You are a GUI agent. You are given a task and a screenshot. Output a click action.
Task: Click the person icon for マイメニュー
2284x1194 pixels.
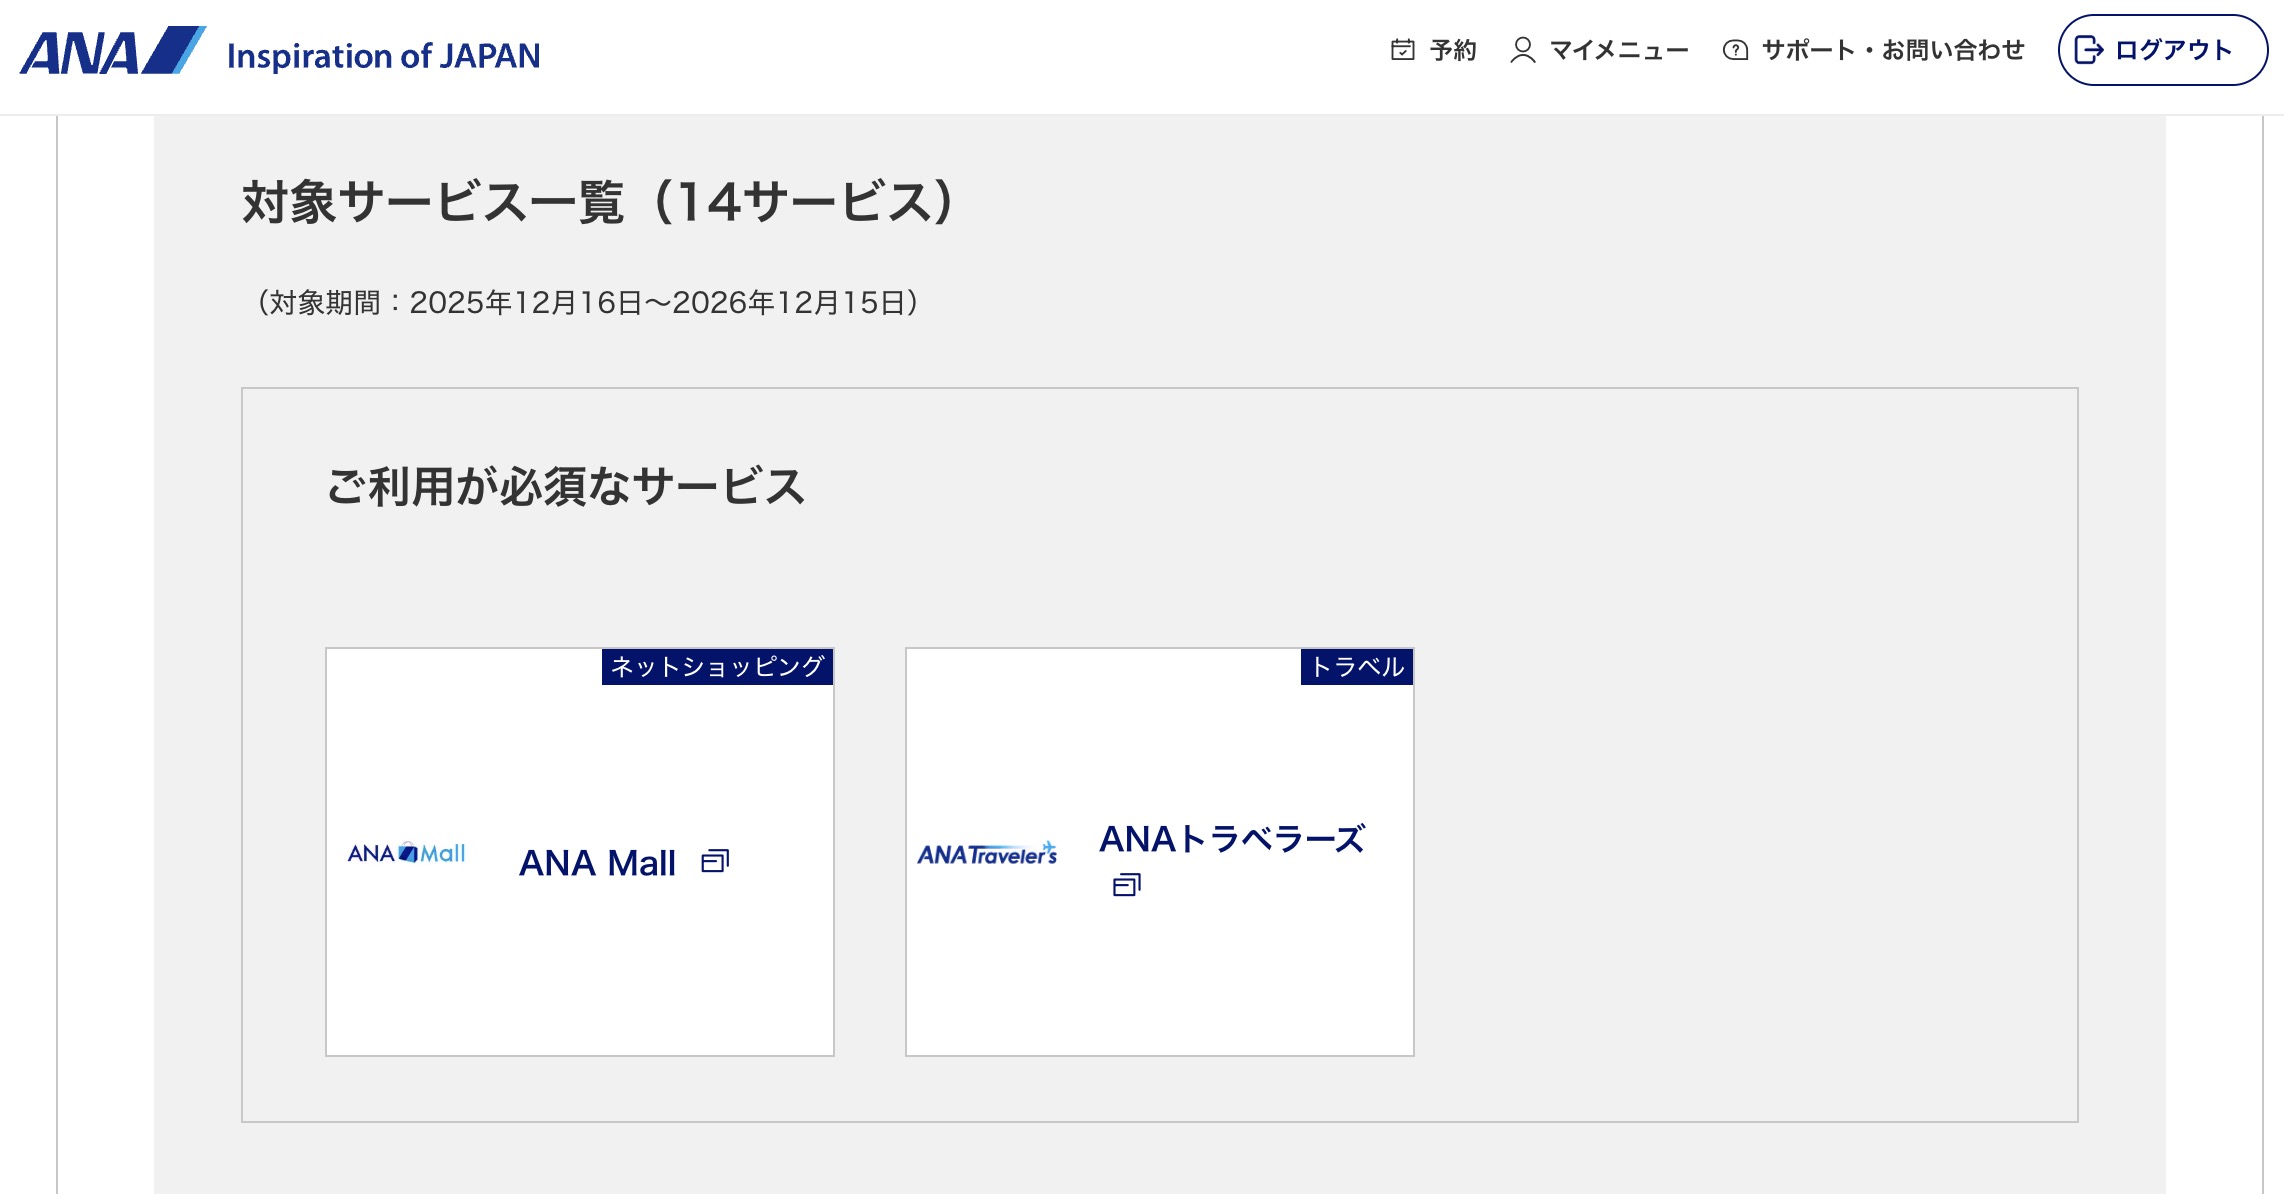[x=1522, y=50]
